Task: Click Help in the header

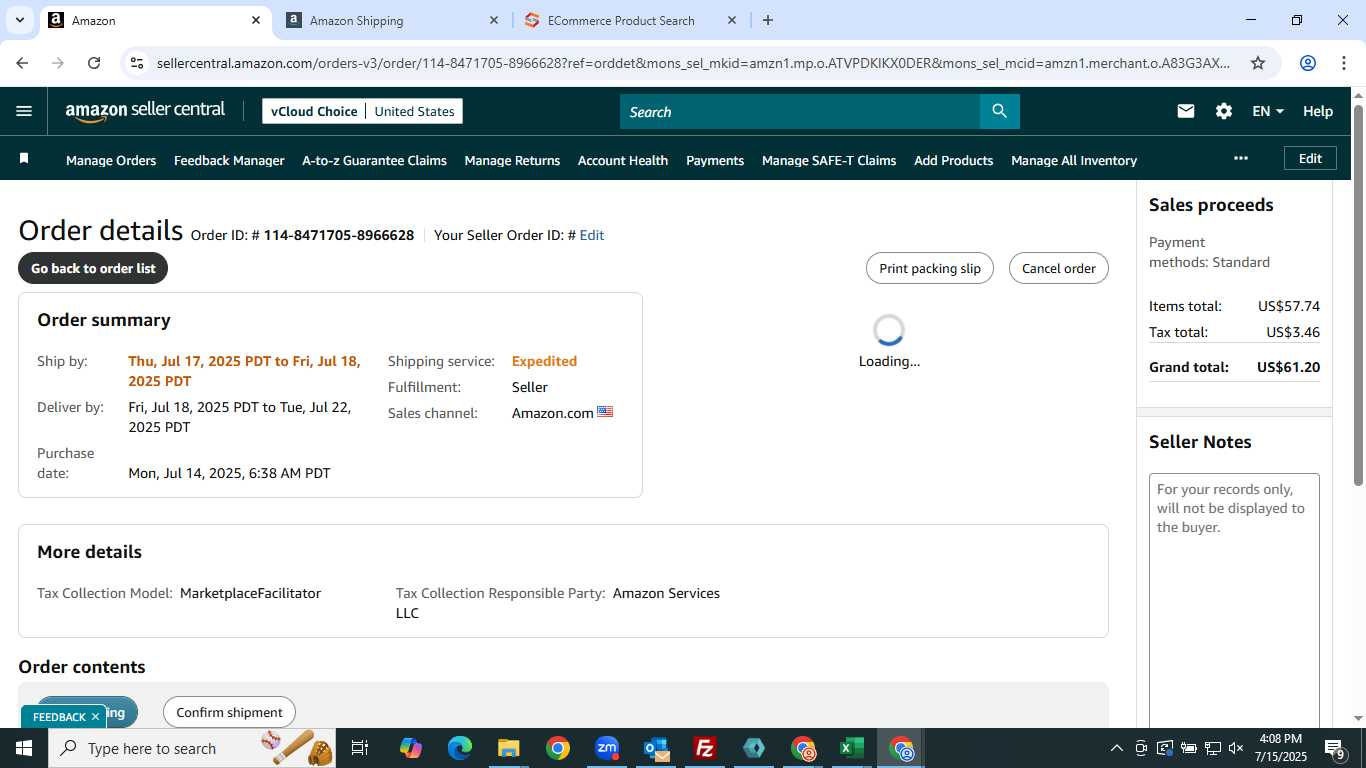Action: 1318,111
